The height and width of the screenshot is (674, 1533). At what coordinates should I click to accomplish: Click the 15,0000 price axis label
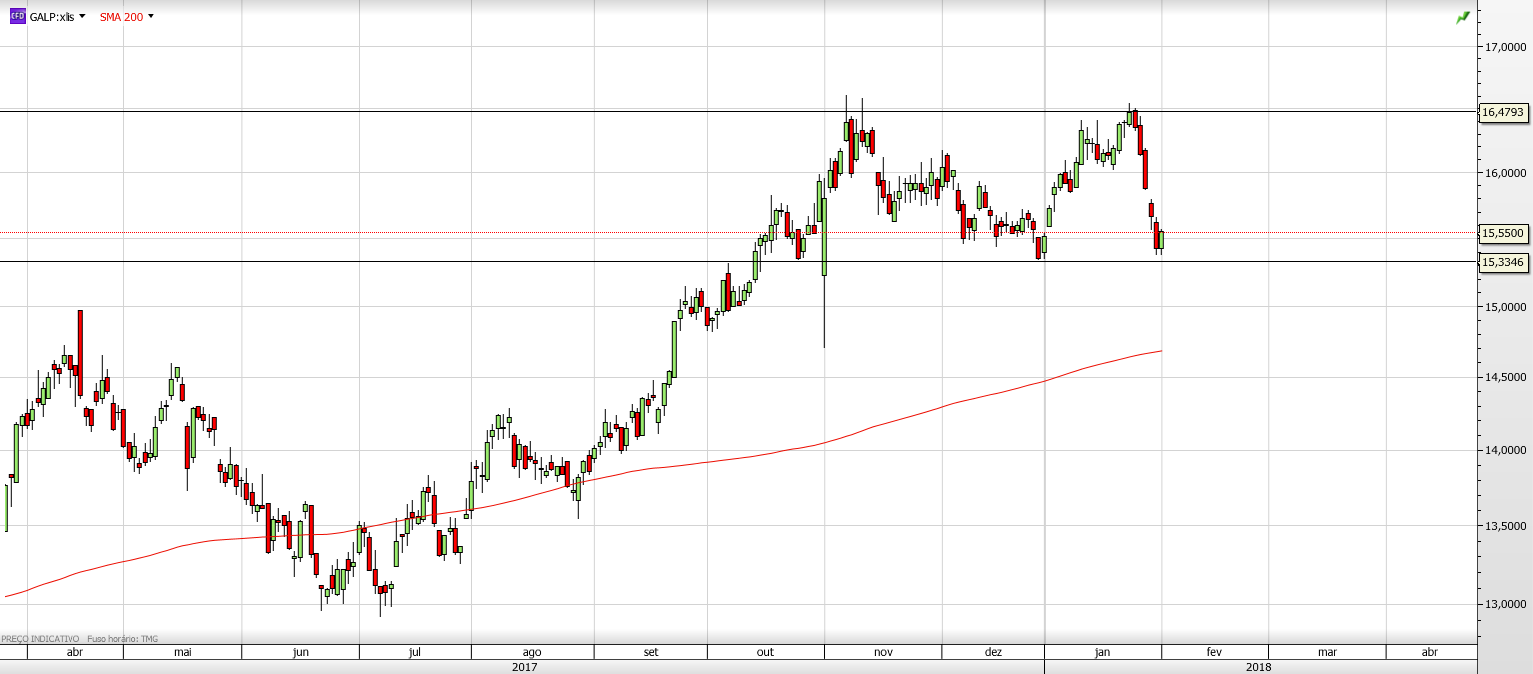point(1505,307)
